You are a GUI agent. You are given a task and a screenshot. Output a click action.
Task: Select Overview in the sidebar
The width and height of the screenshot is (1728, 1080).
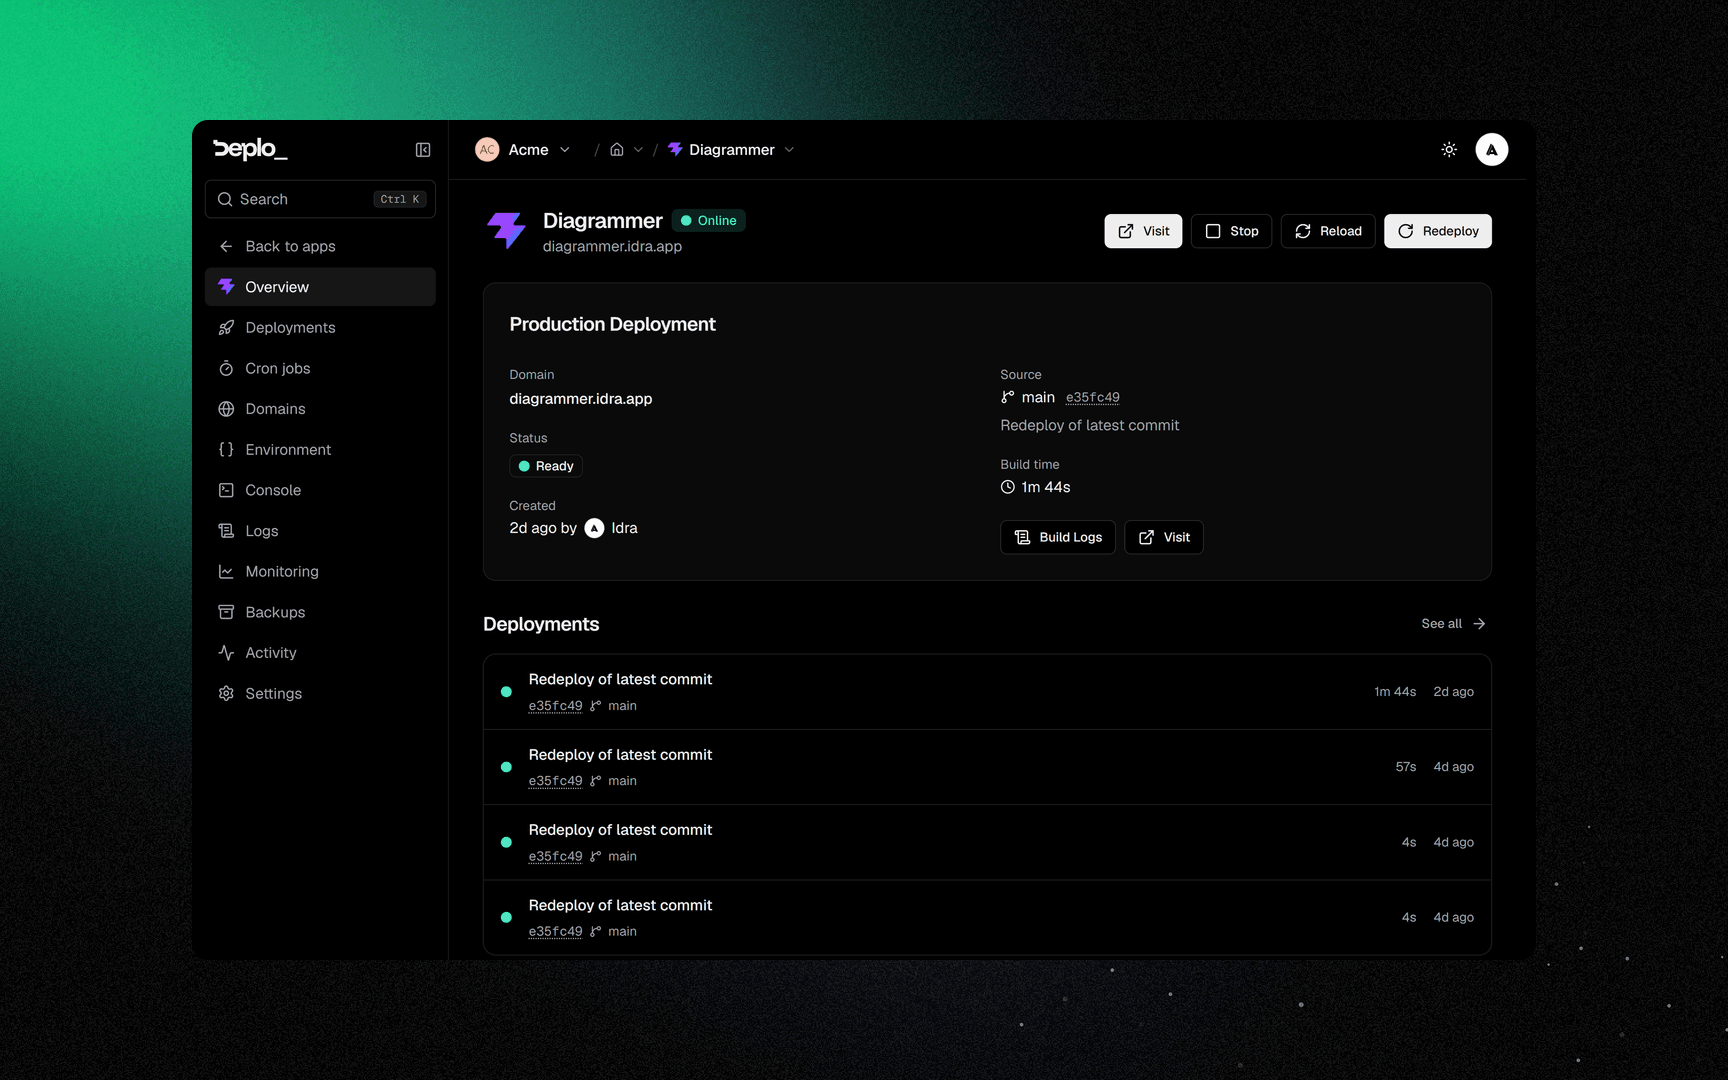(320, 287)
